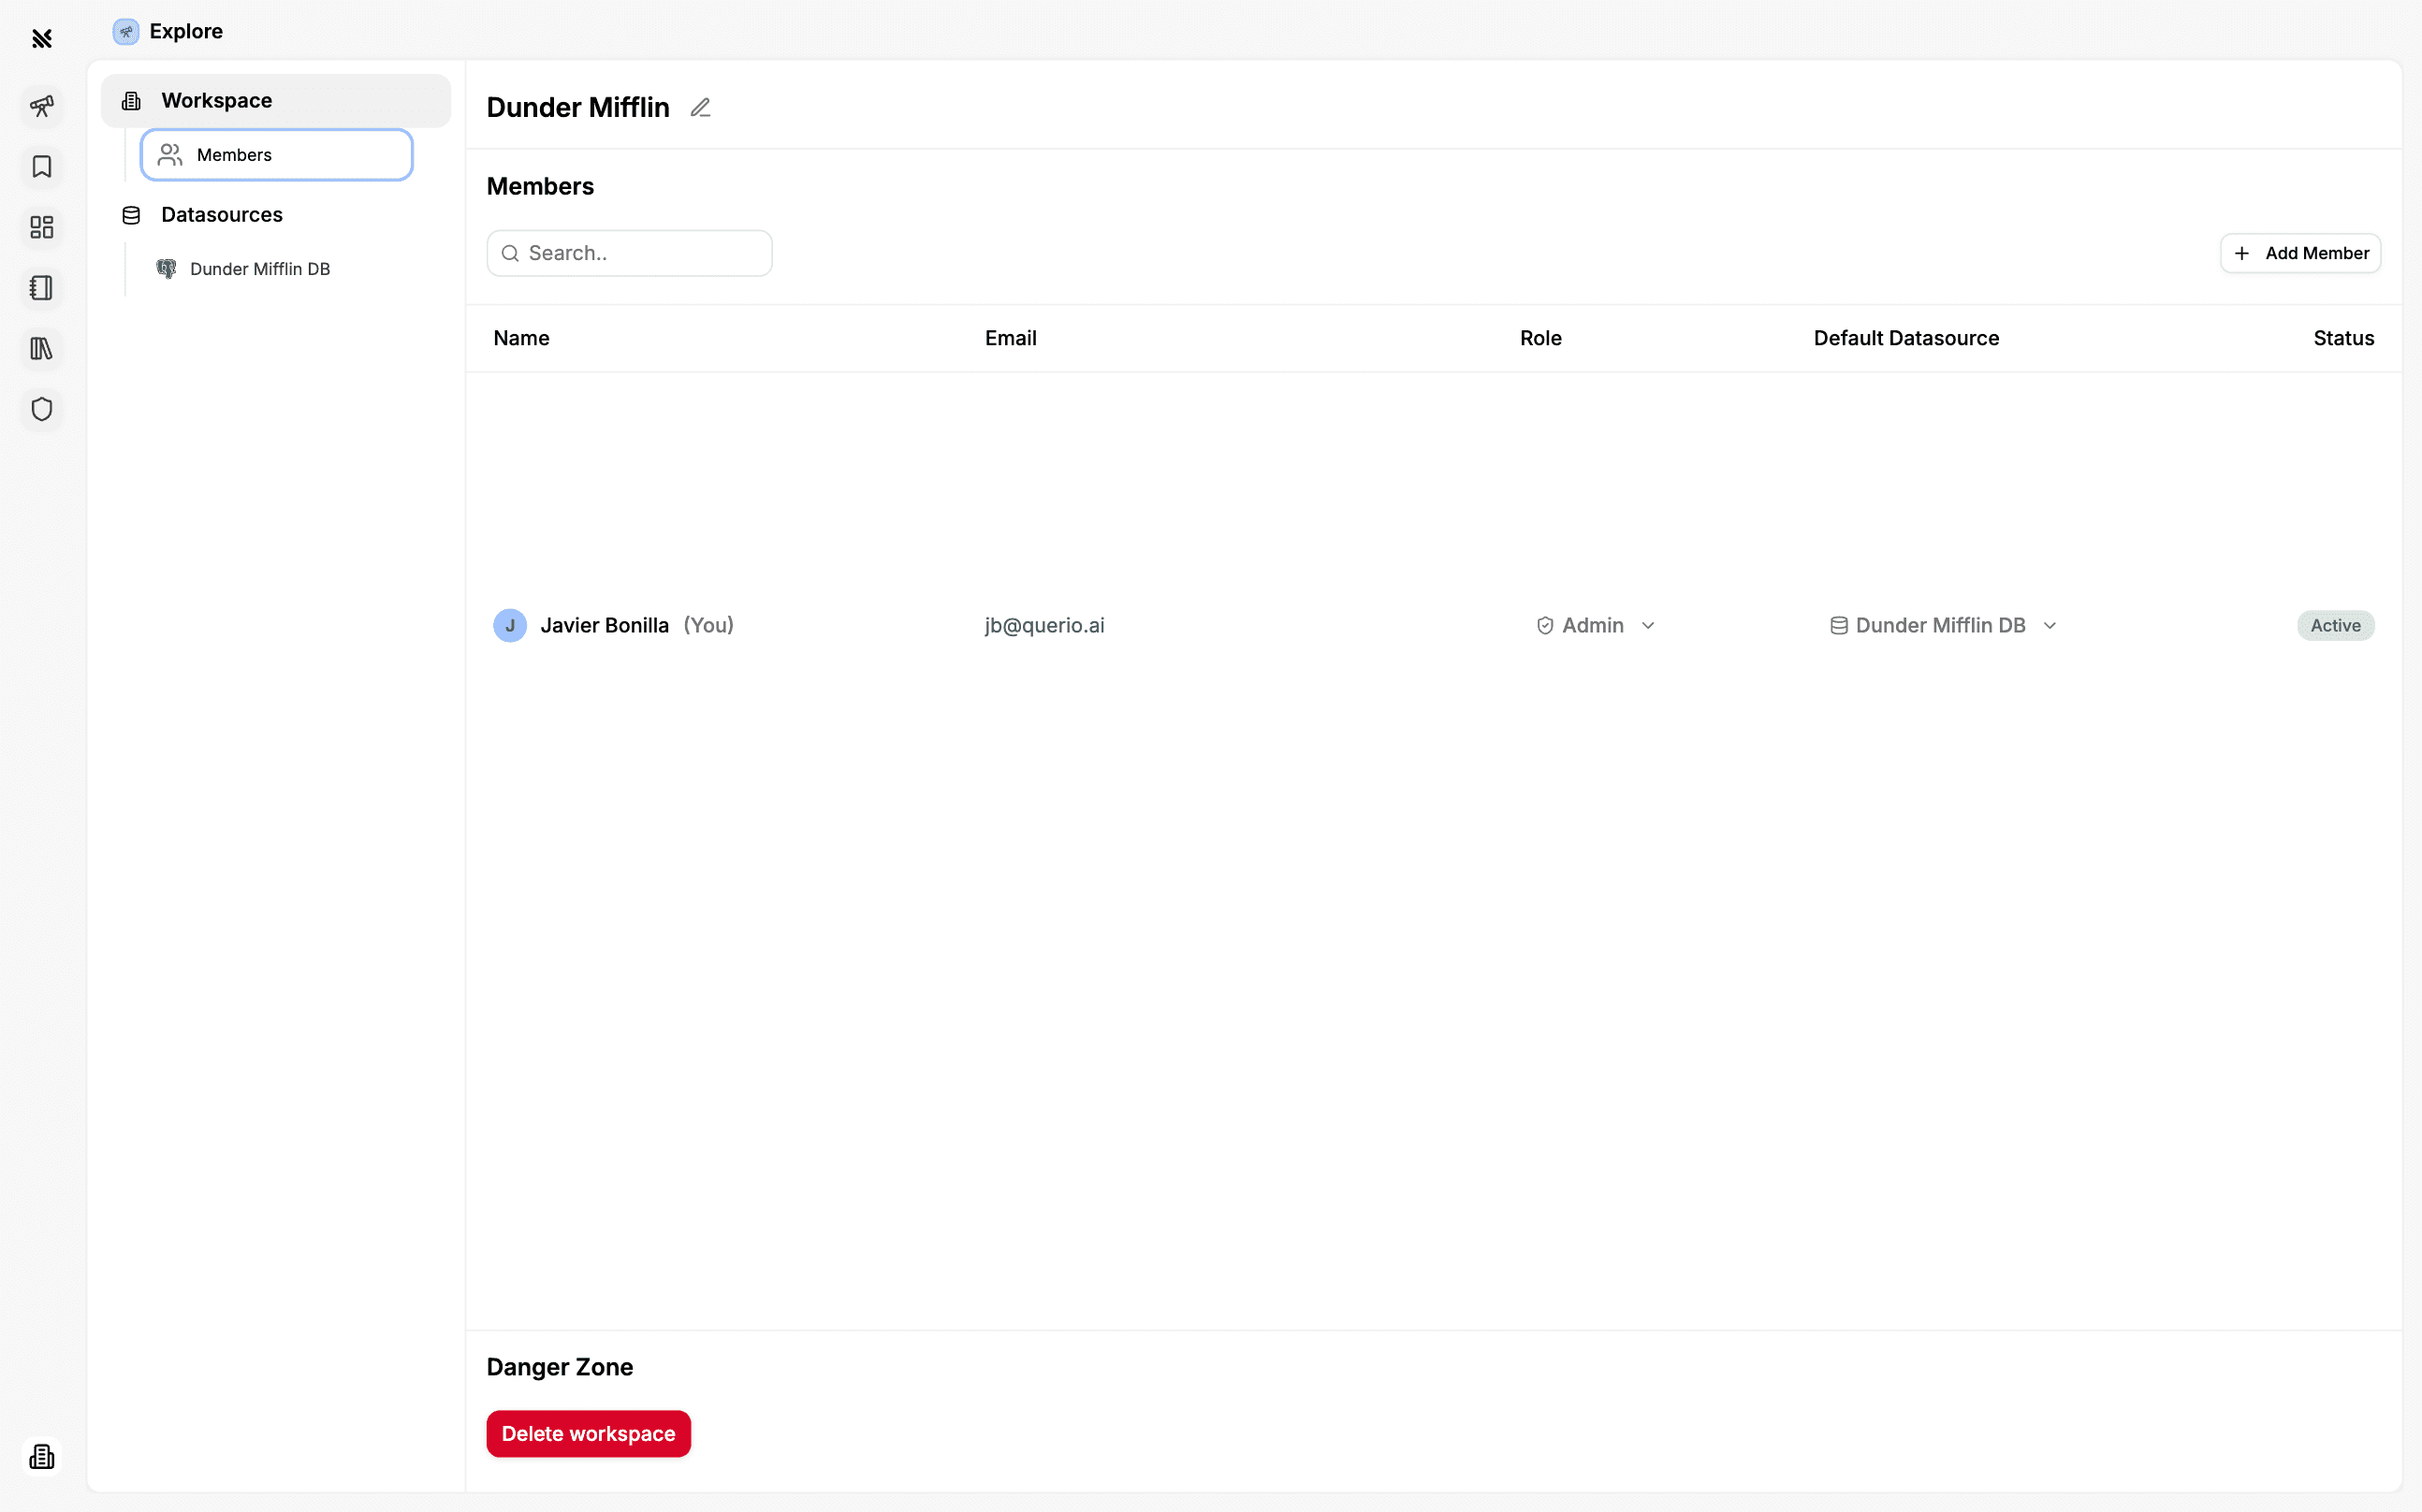Select Dunder Mifflin DB datasource in sidebar

pyautogui.click(x=259, y=269)
